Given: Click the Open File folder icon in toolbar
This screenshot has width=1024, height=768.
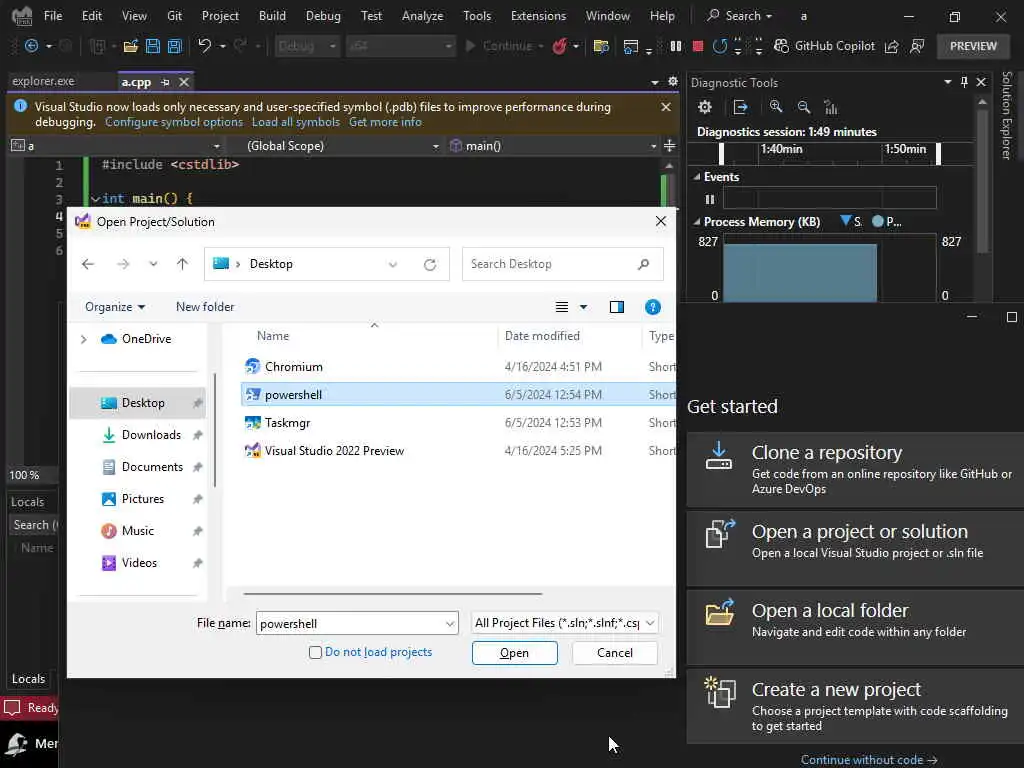Looking at the screenshot, I should [x=131, y=46].
